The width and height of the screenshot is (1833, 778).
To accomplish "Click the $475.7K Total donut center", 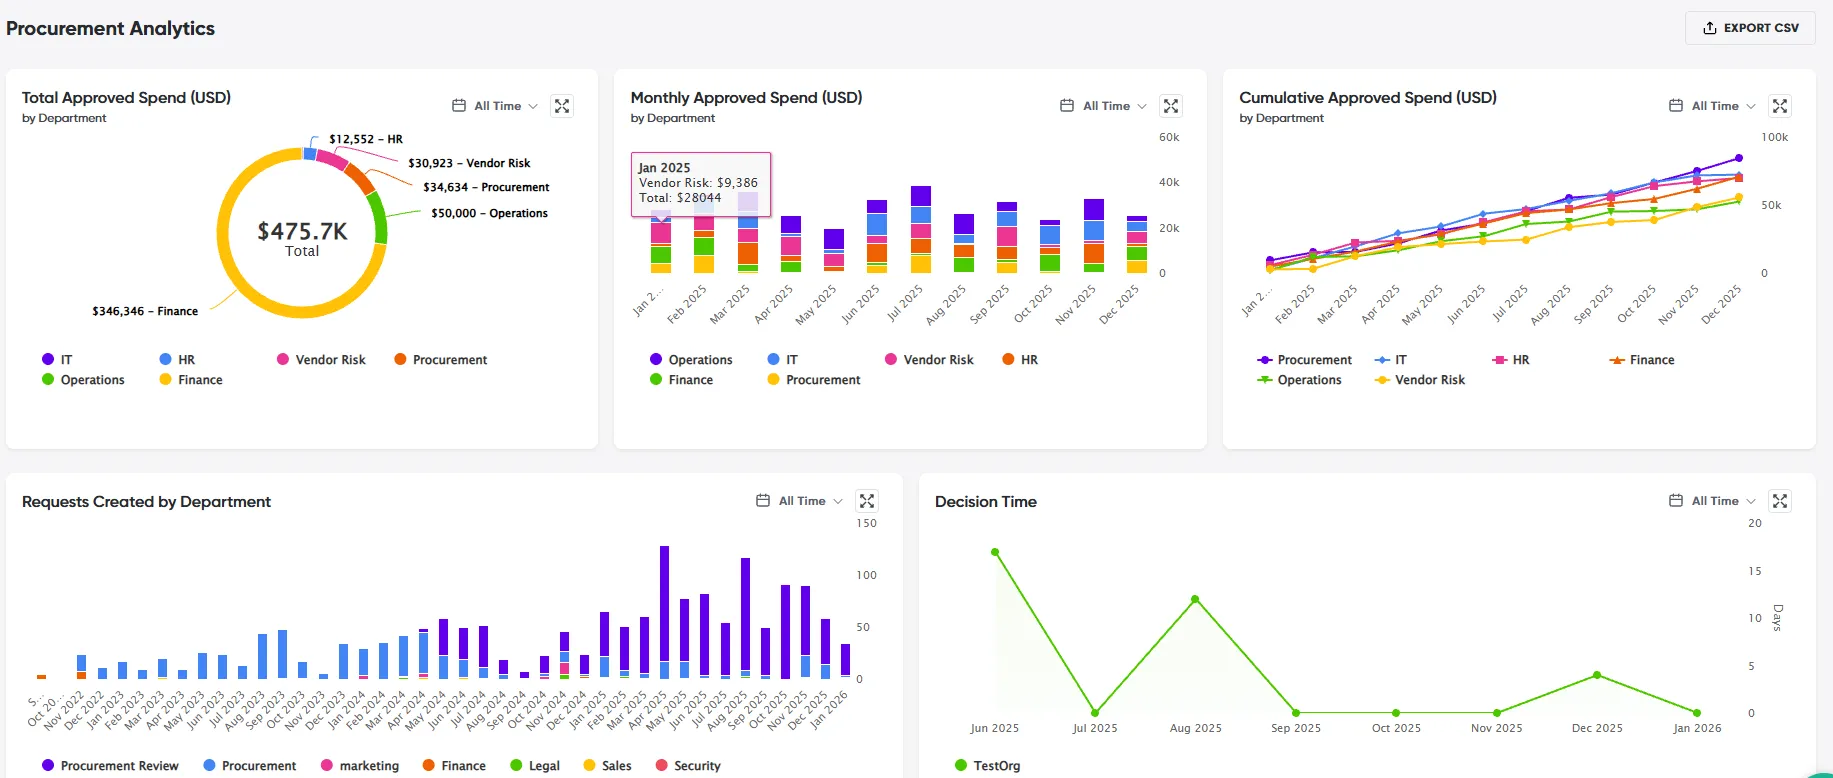I will pos(302,238).
